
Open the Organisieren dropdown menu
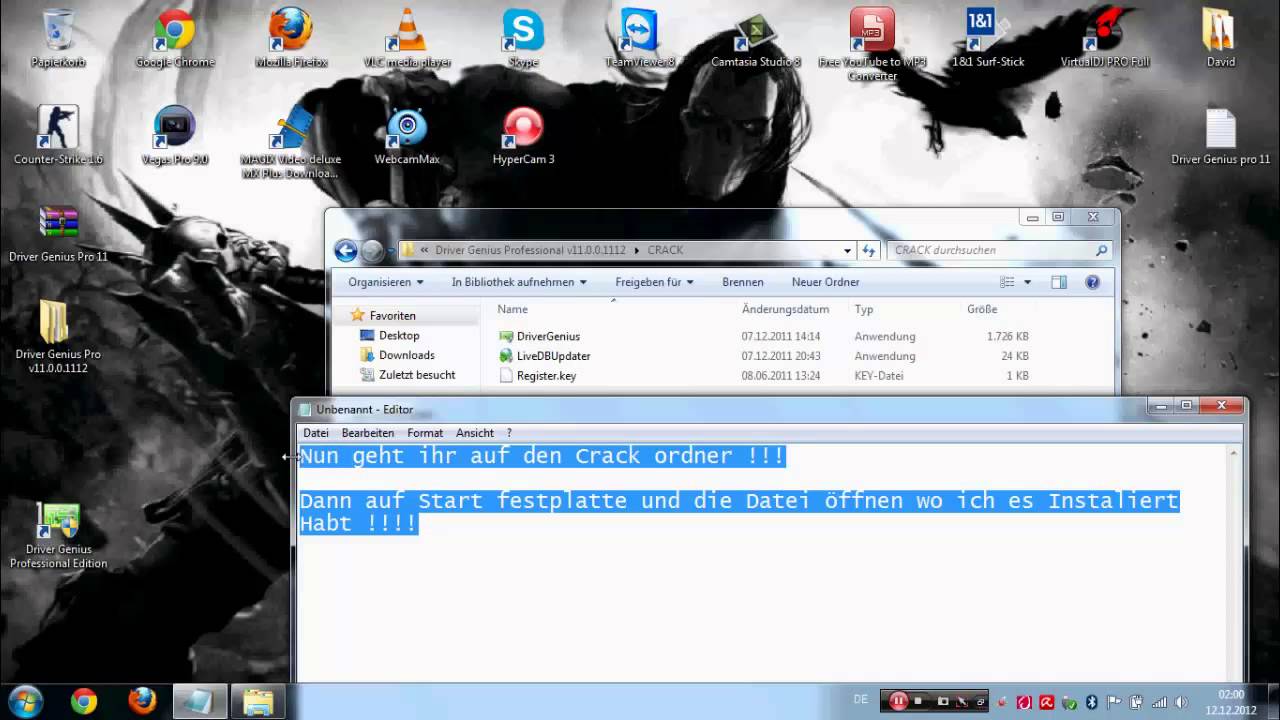(x=386, y=283)
